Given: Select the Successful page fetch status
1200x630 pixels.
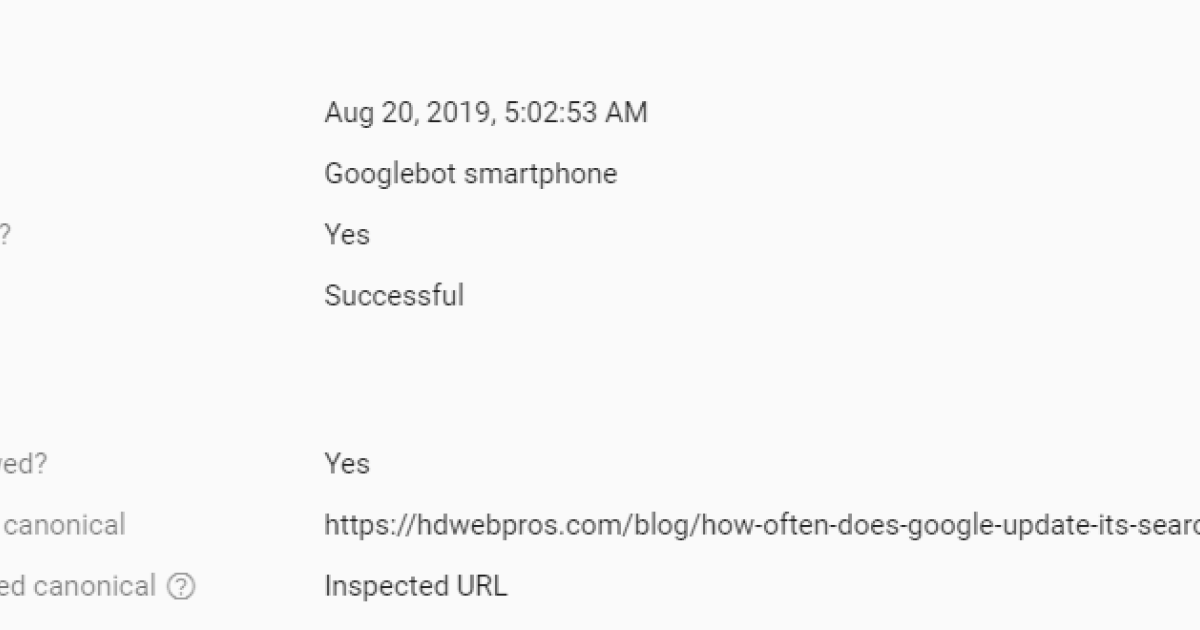Looking at the screenshot, I should 394,296.
